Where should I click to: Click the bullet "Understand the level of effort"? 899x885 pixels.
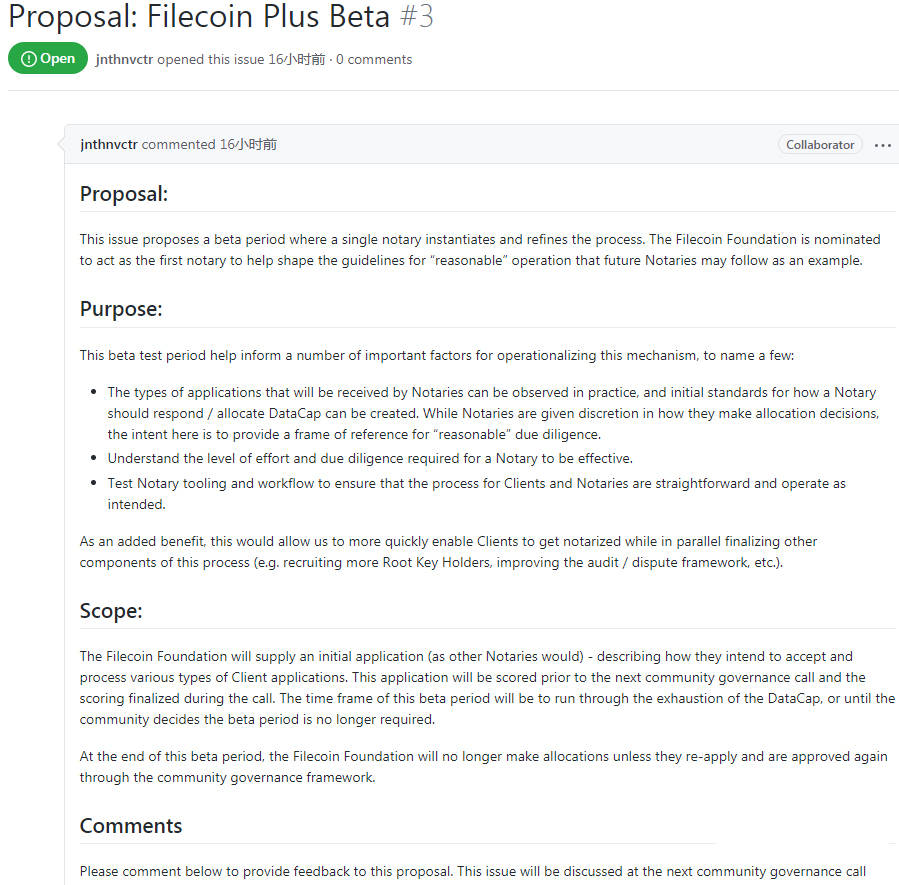coord(370,458)
